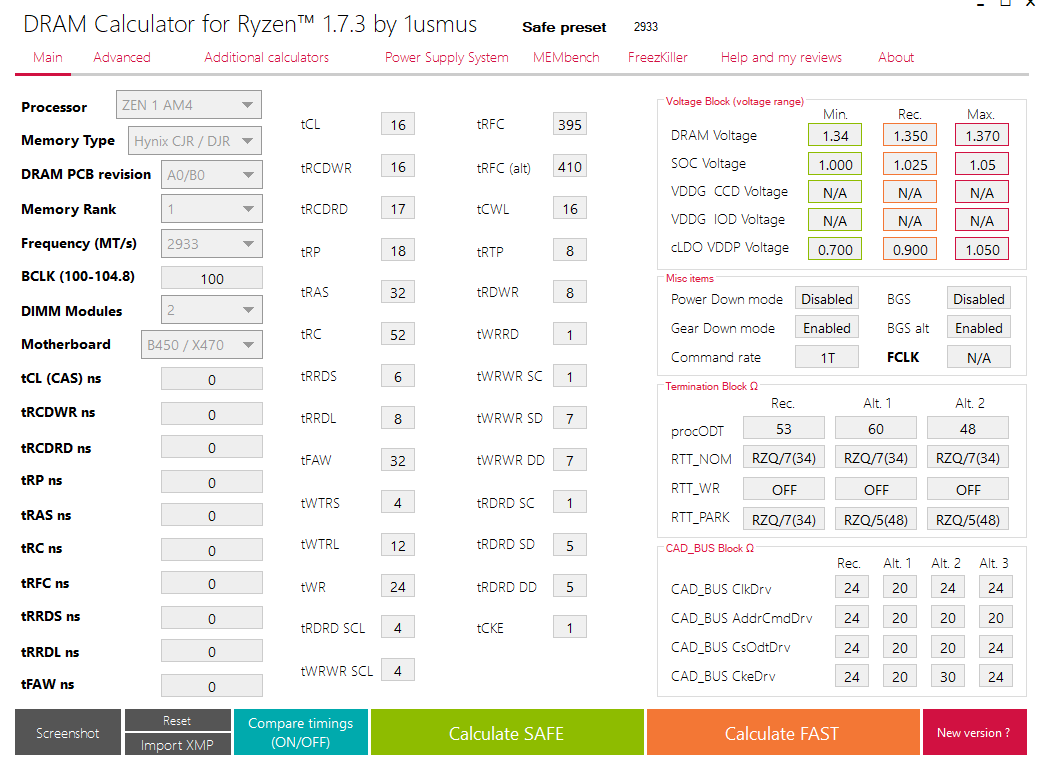Screen dimensions: 1039x768
Task: Expand the DIMM Modules dropdown
Action: 211,309
